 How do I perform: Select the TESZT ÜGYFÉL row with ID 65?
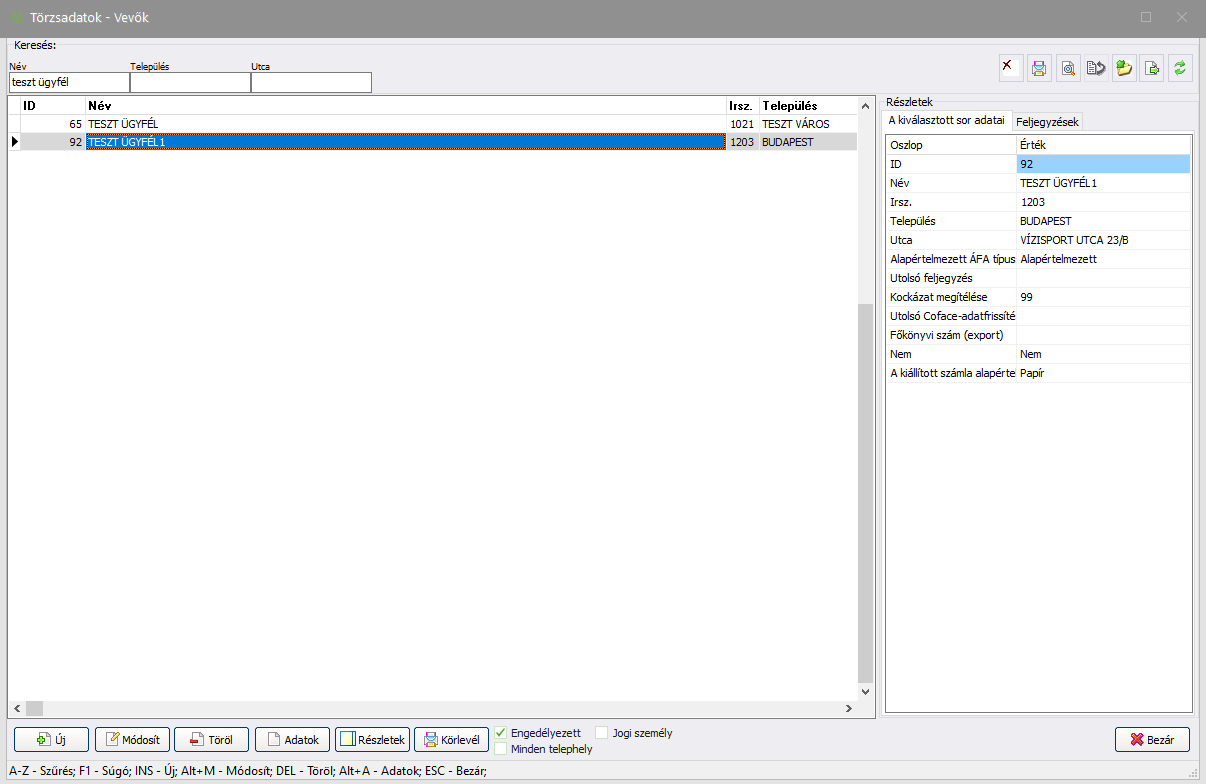pos(400,124)
